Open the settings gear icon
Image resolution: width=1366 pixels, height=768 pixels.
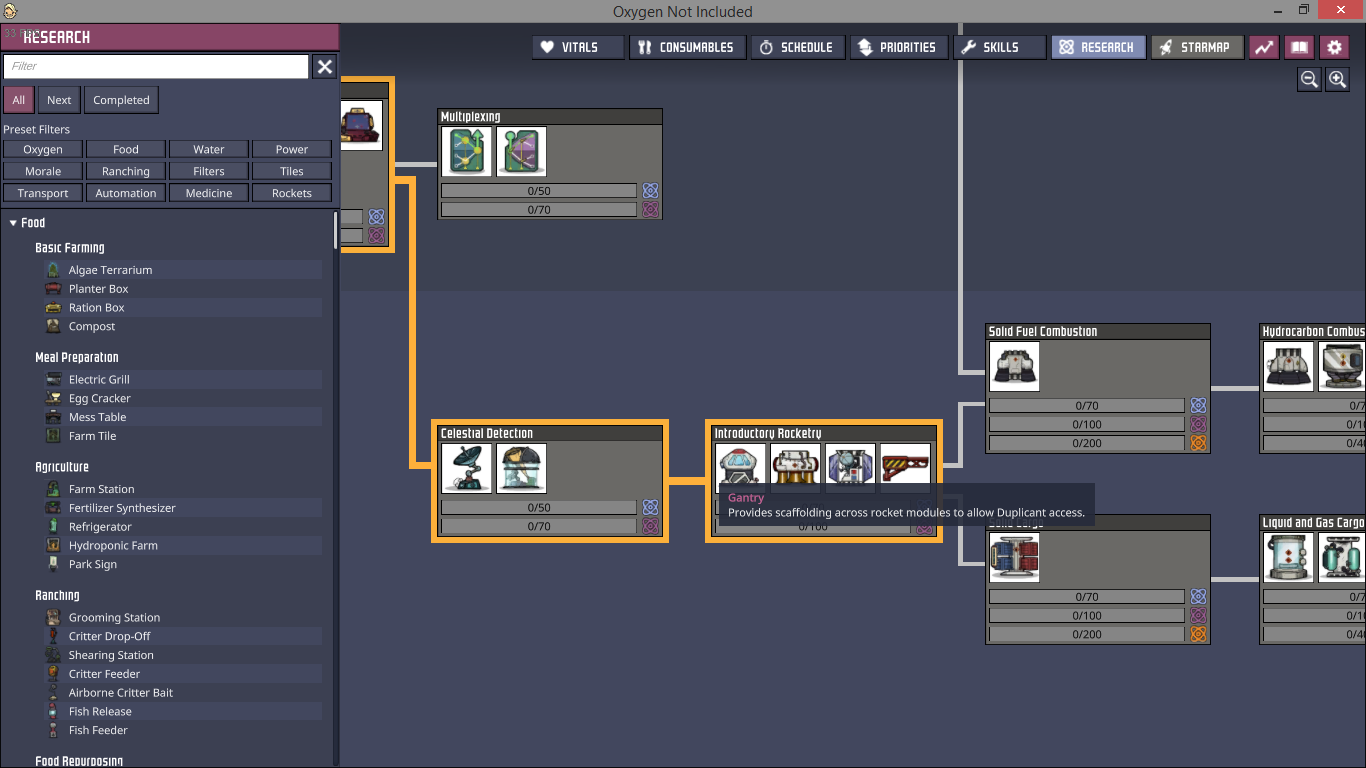tap(1334, 47)
